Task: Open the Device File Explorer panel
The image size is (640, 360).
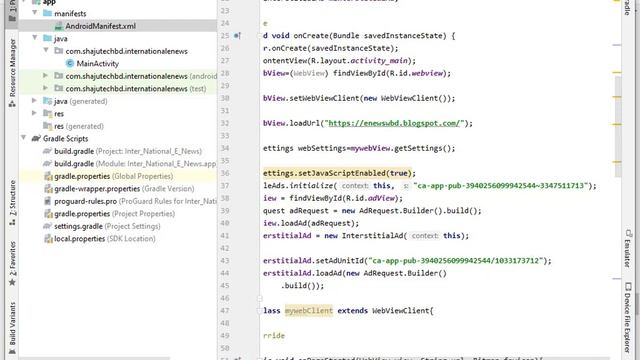Action: [628, 318]
